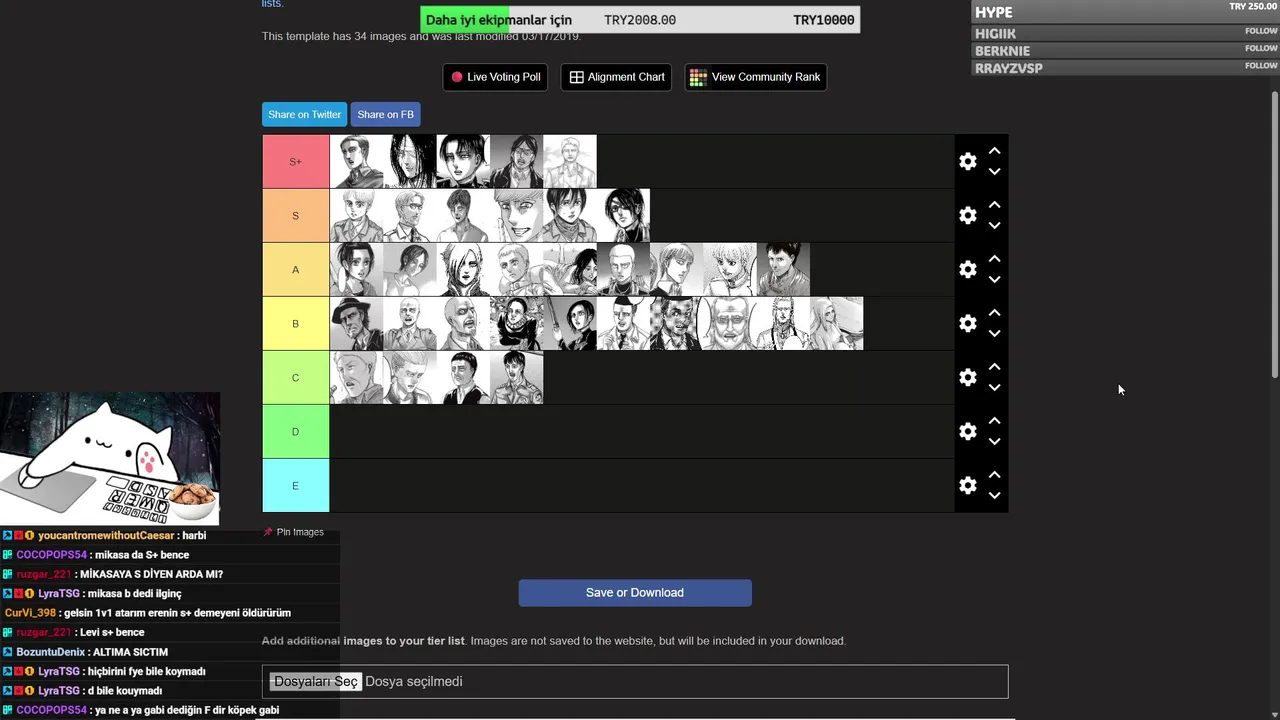Click the green C tier label
Viewport: 1280px width, 720px height.
(295, 377)
